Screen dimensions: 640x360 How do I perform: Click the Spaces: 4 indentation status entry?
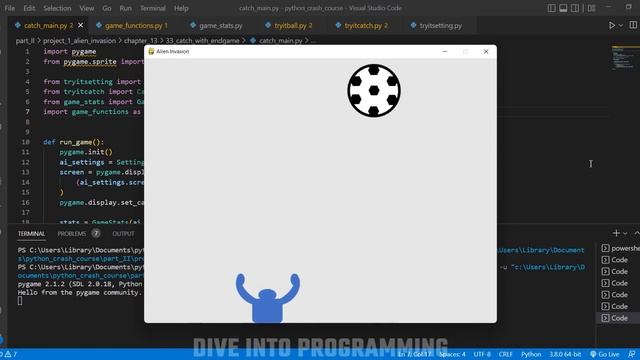tap(452, 354)
